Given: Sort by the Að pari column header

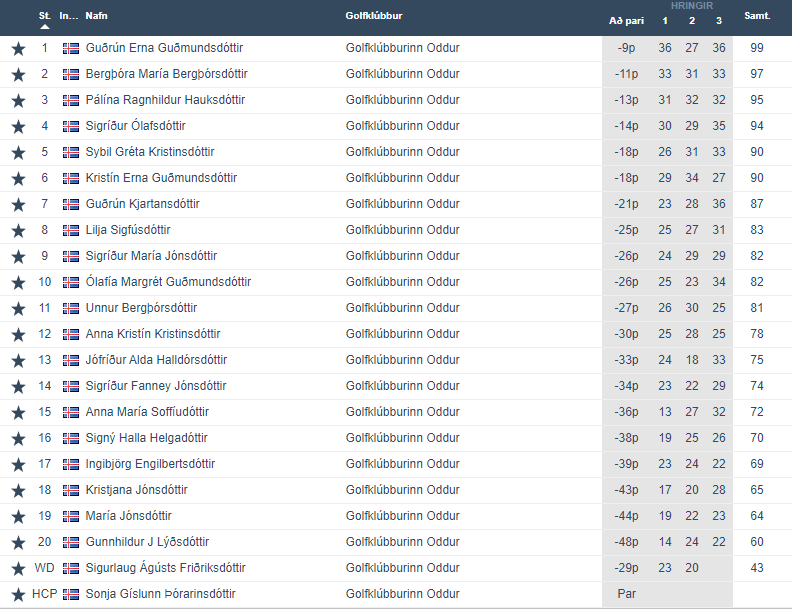Looking at the screenshot, I should tap(626, 21).
